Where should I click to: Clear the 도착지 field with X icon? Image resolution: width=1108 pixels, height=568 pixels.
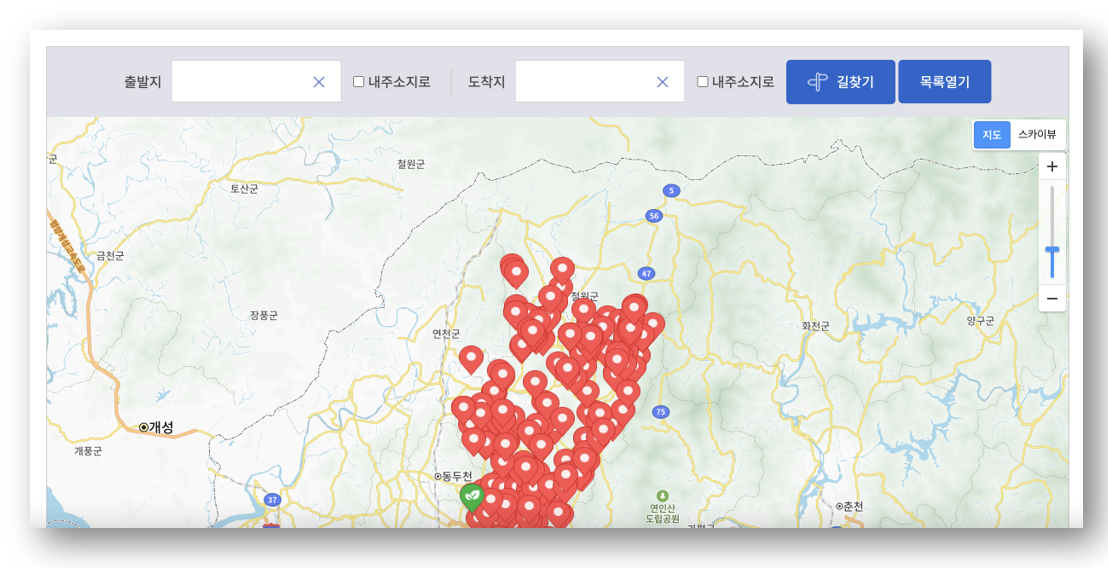coord(662,82)
